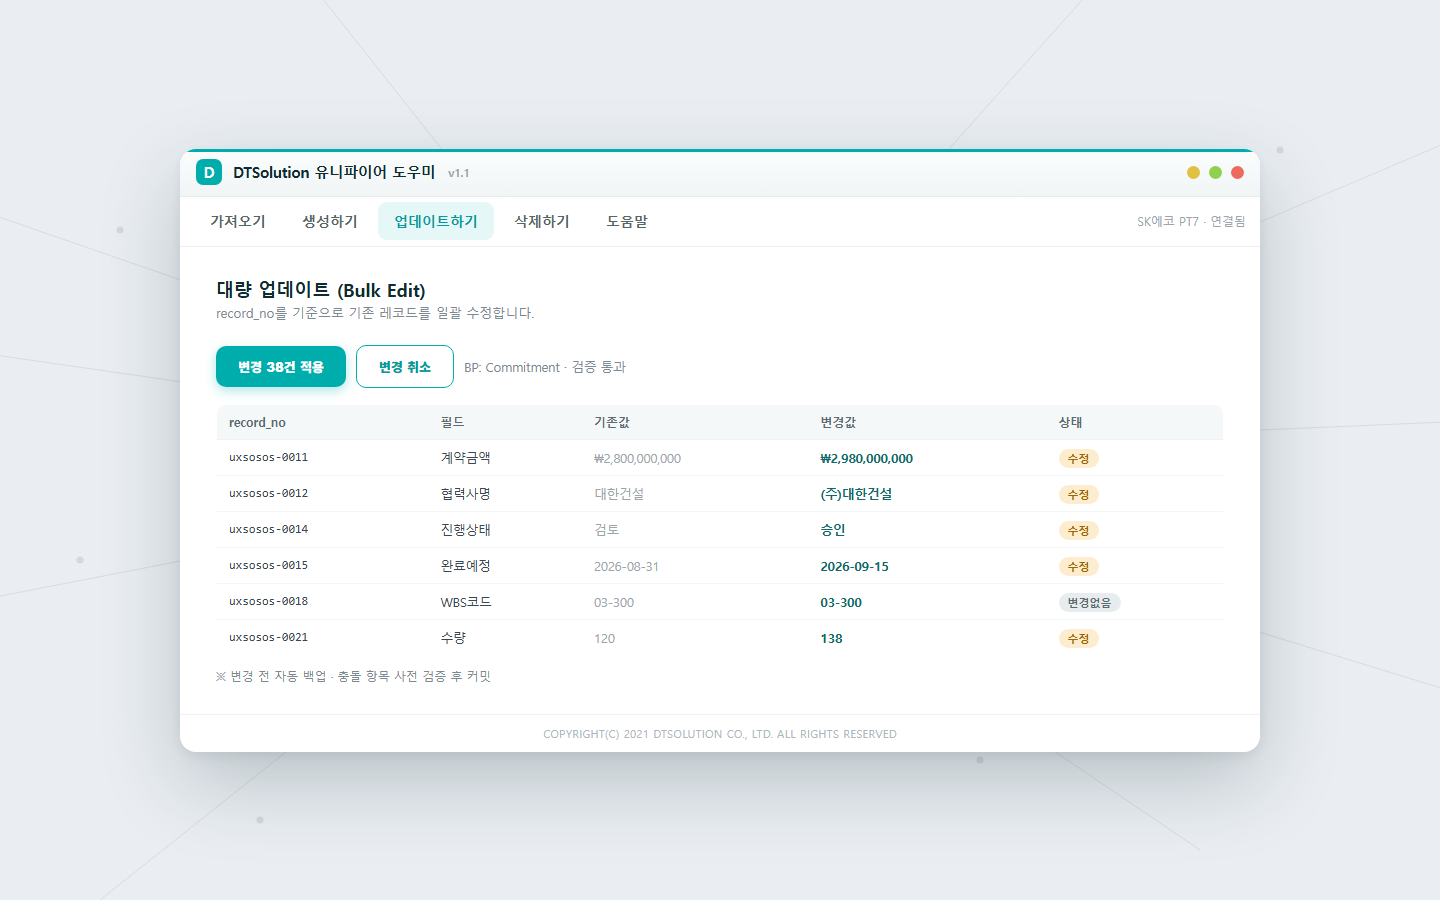Select record uxsosos-0014
Screen dimensions: 1440x900
click(x=268, y=530)
